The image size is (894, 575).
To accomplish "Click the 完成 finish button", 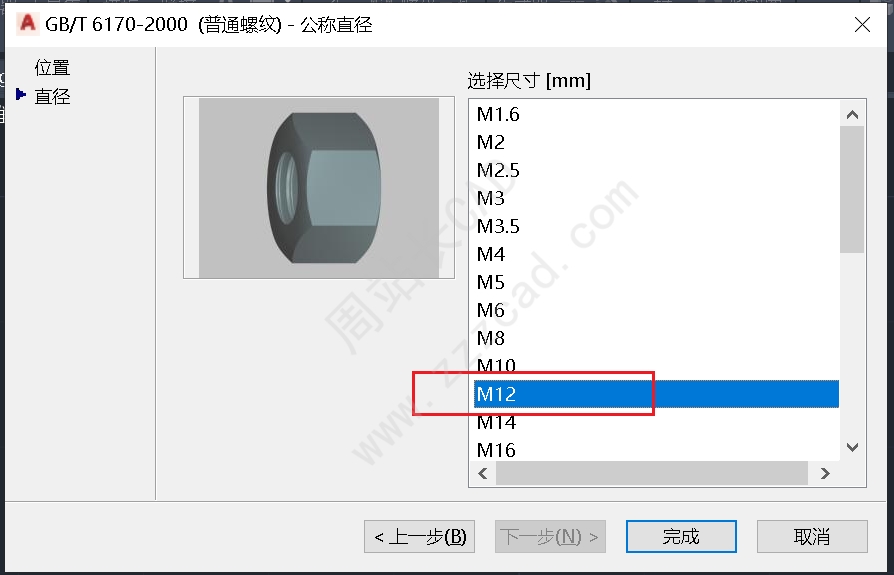I will coord(681,536).
